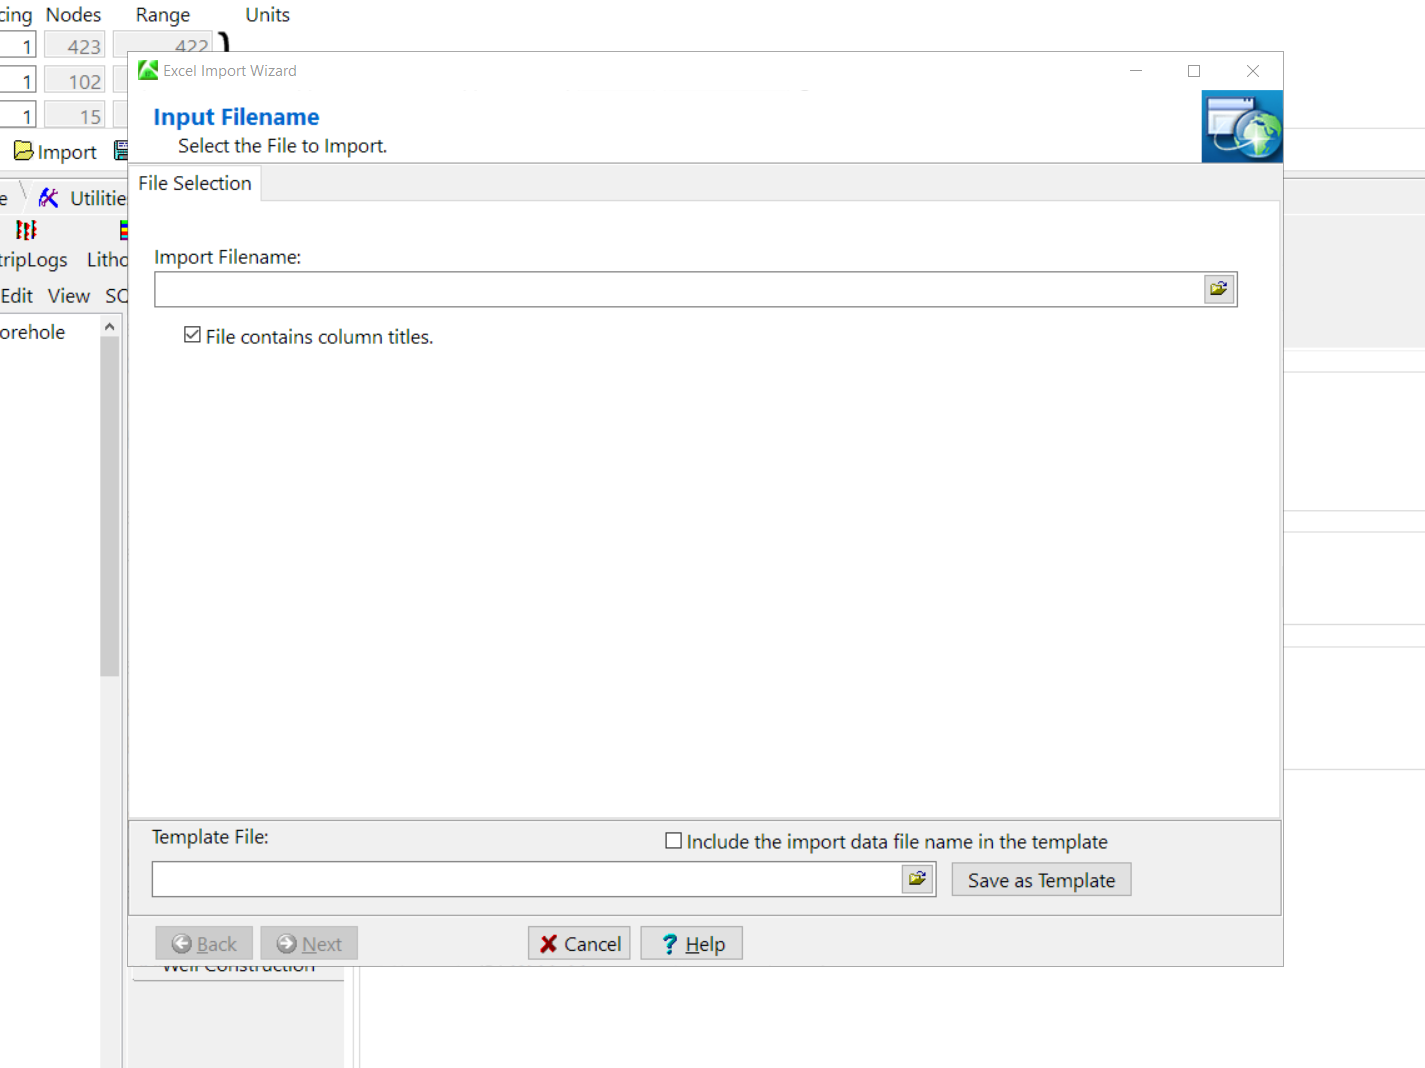
Task: Close the Excel Import Wizard window
Action: pos(1253,71)
